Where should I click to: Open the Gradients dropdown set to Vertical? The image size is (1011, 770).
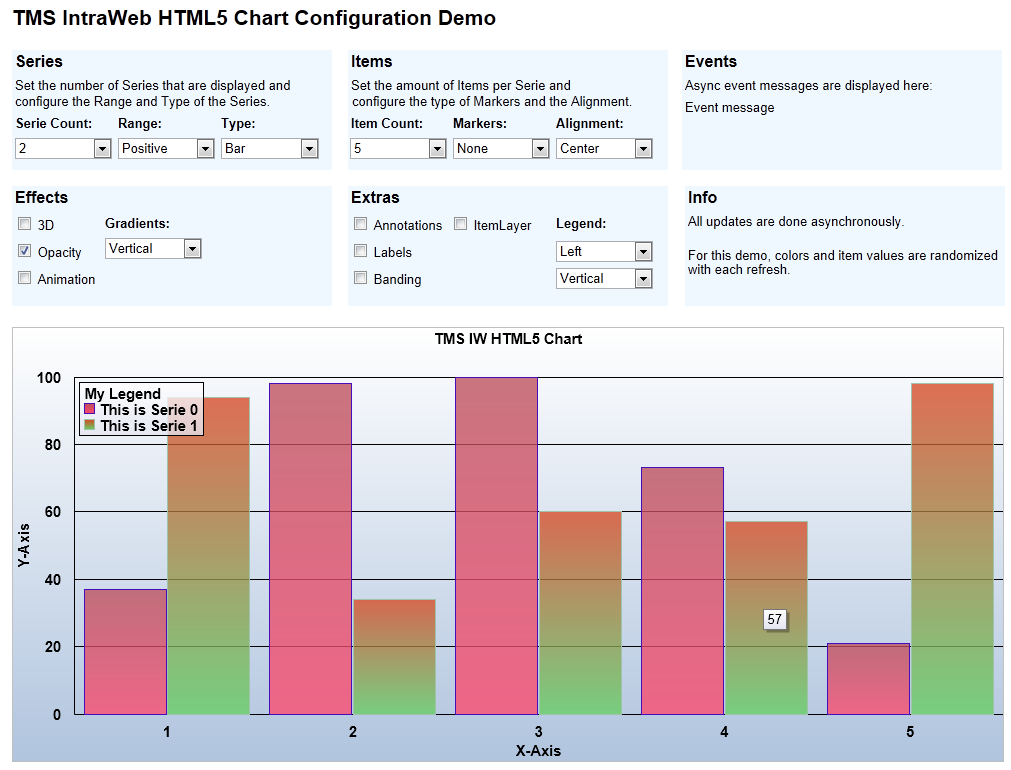pyautogui.click(x=191, y=248)
